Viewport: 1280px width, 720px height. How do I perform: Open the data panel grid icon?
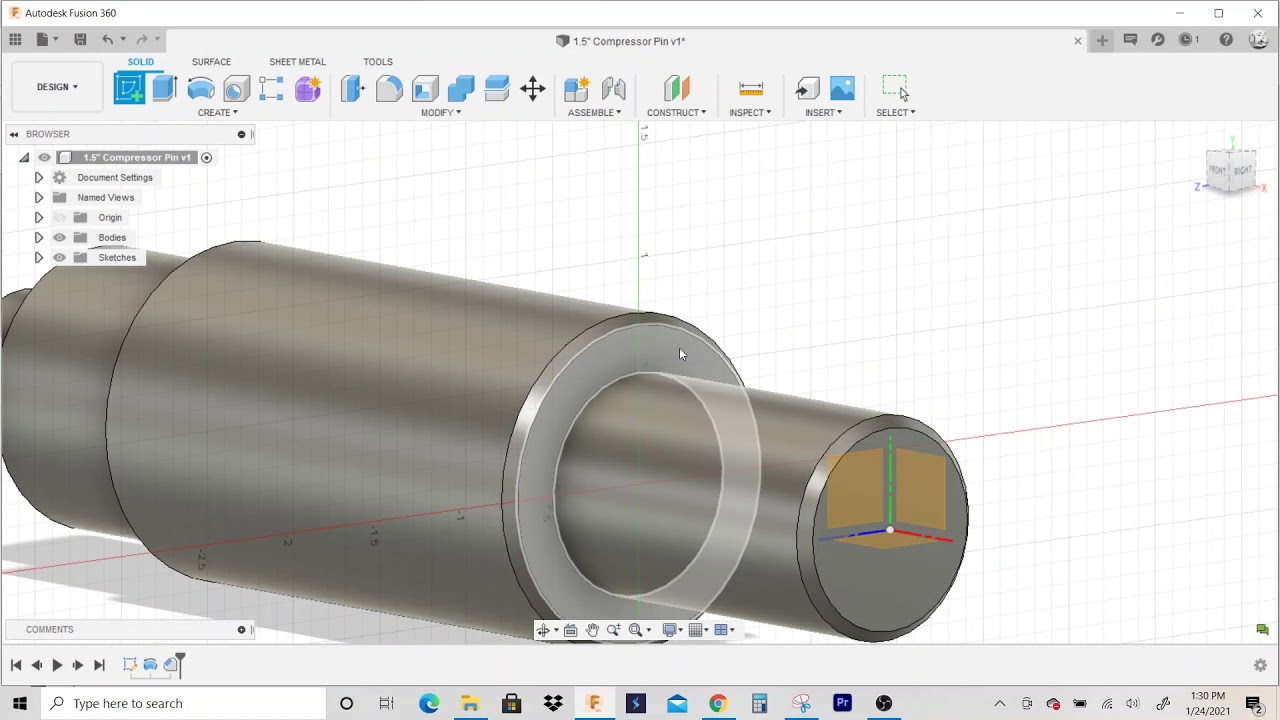(x=15, y=40)
